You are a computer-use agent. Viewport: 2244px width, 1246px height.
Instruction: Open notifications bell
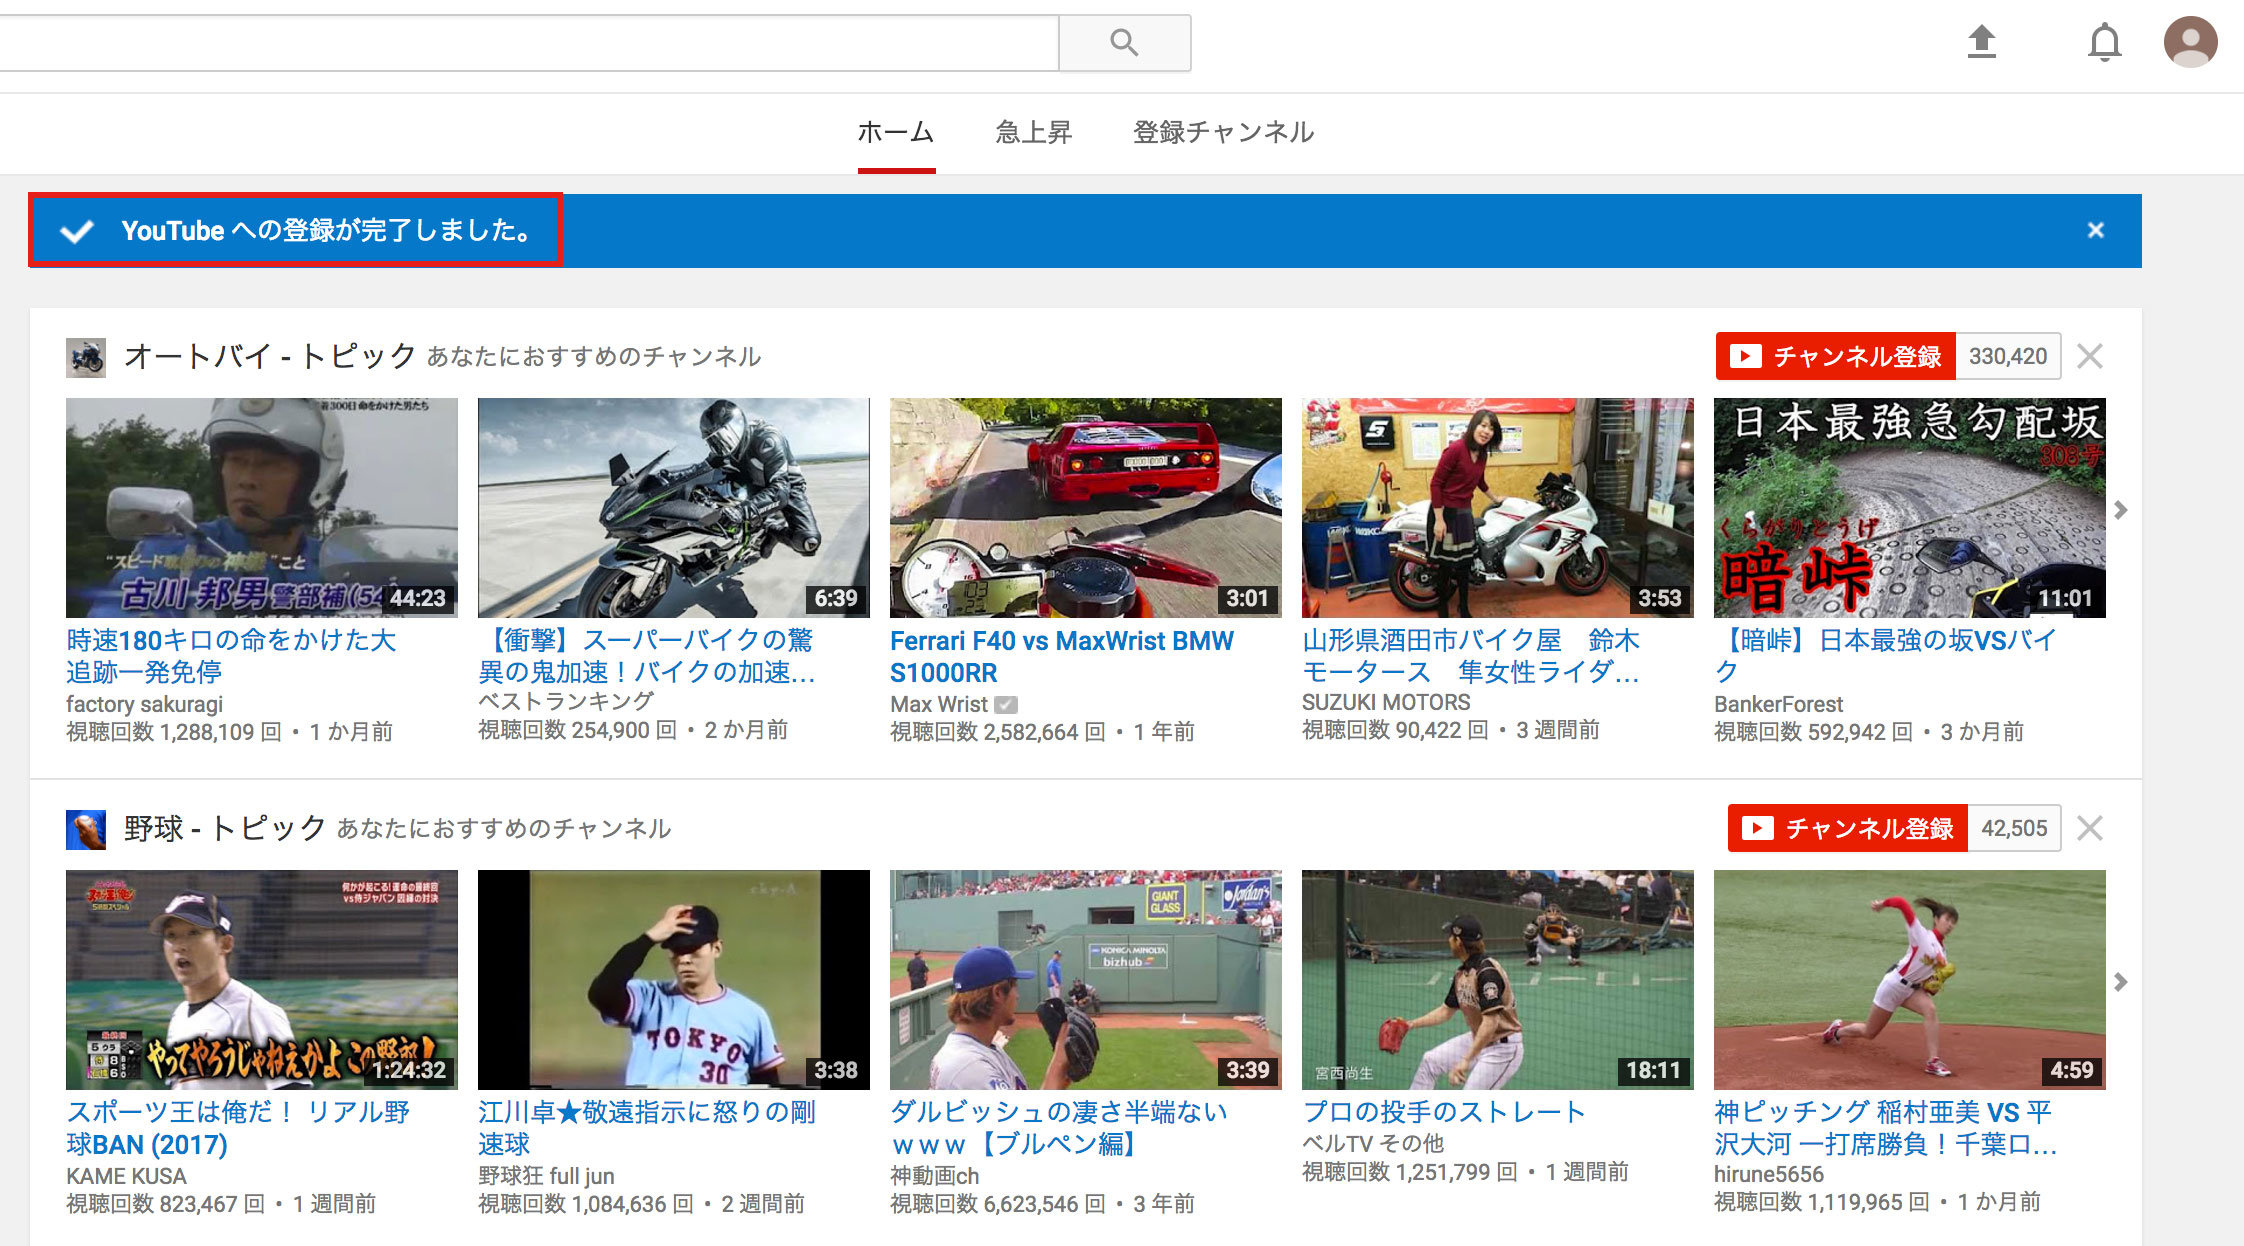2104,42
